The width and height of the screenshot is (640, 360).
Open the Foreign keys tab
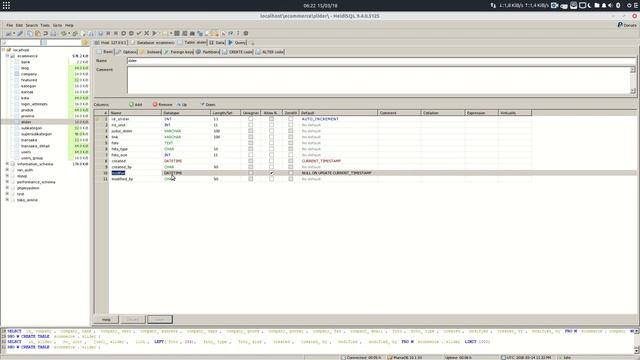click(178, 52)
